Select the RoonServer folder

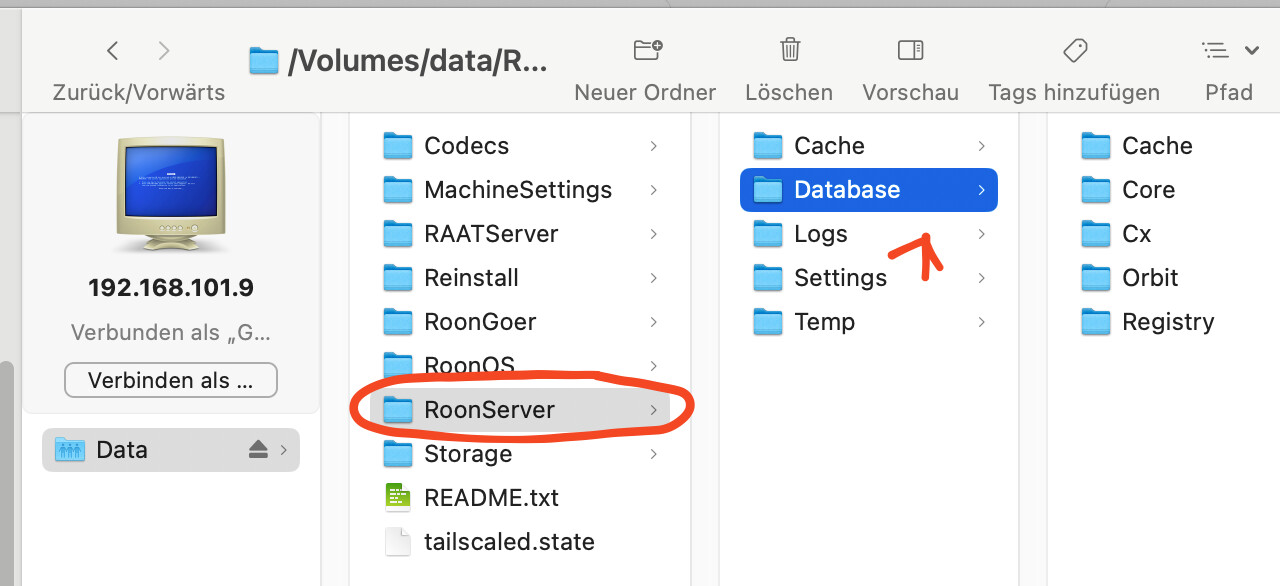click(x=489, y=410)
